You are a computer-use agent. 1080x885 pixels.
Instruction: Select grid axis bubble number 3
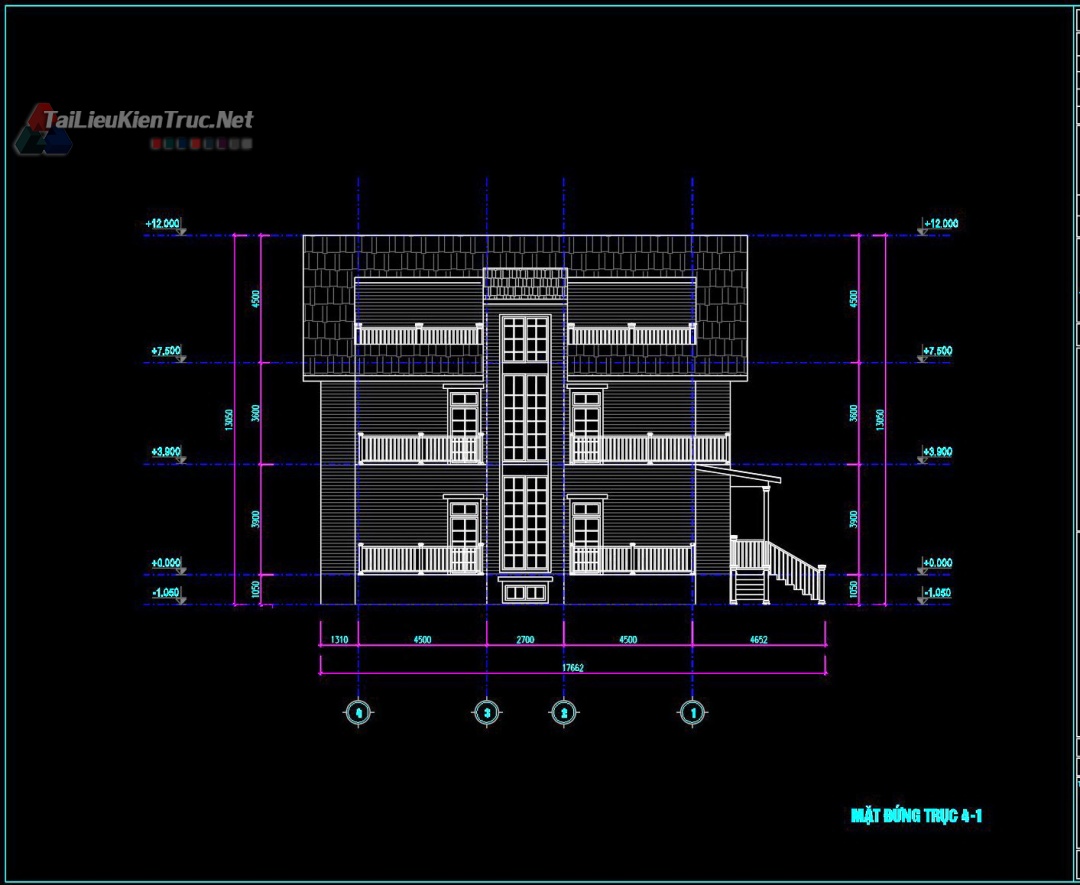[x=486, y=712]
